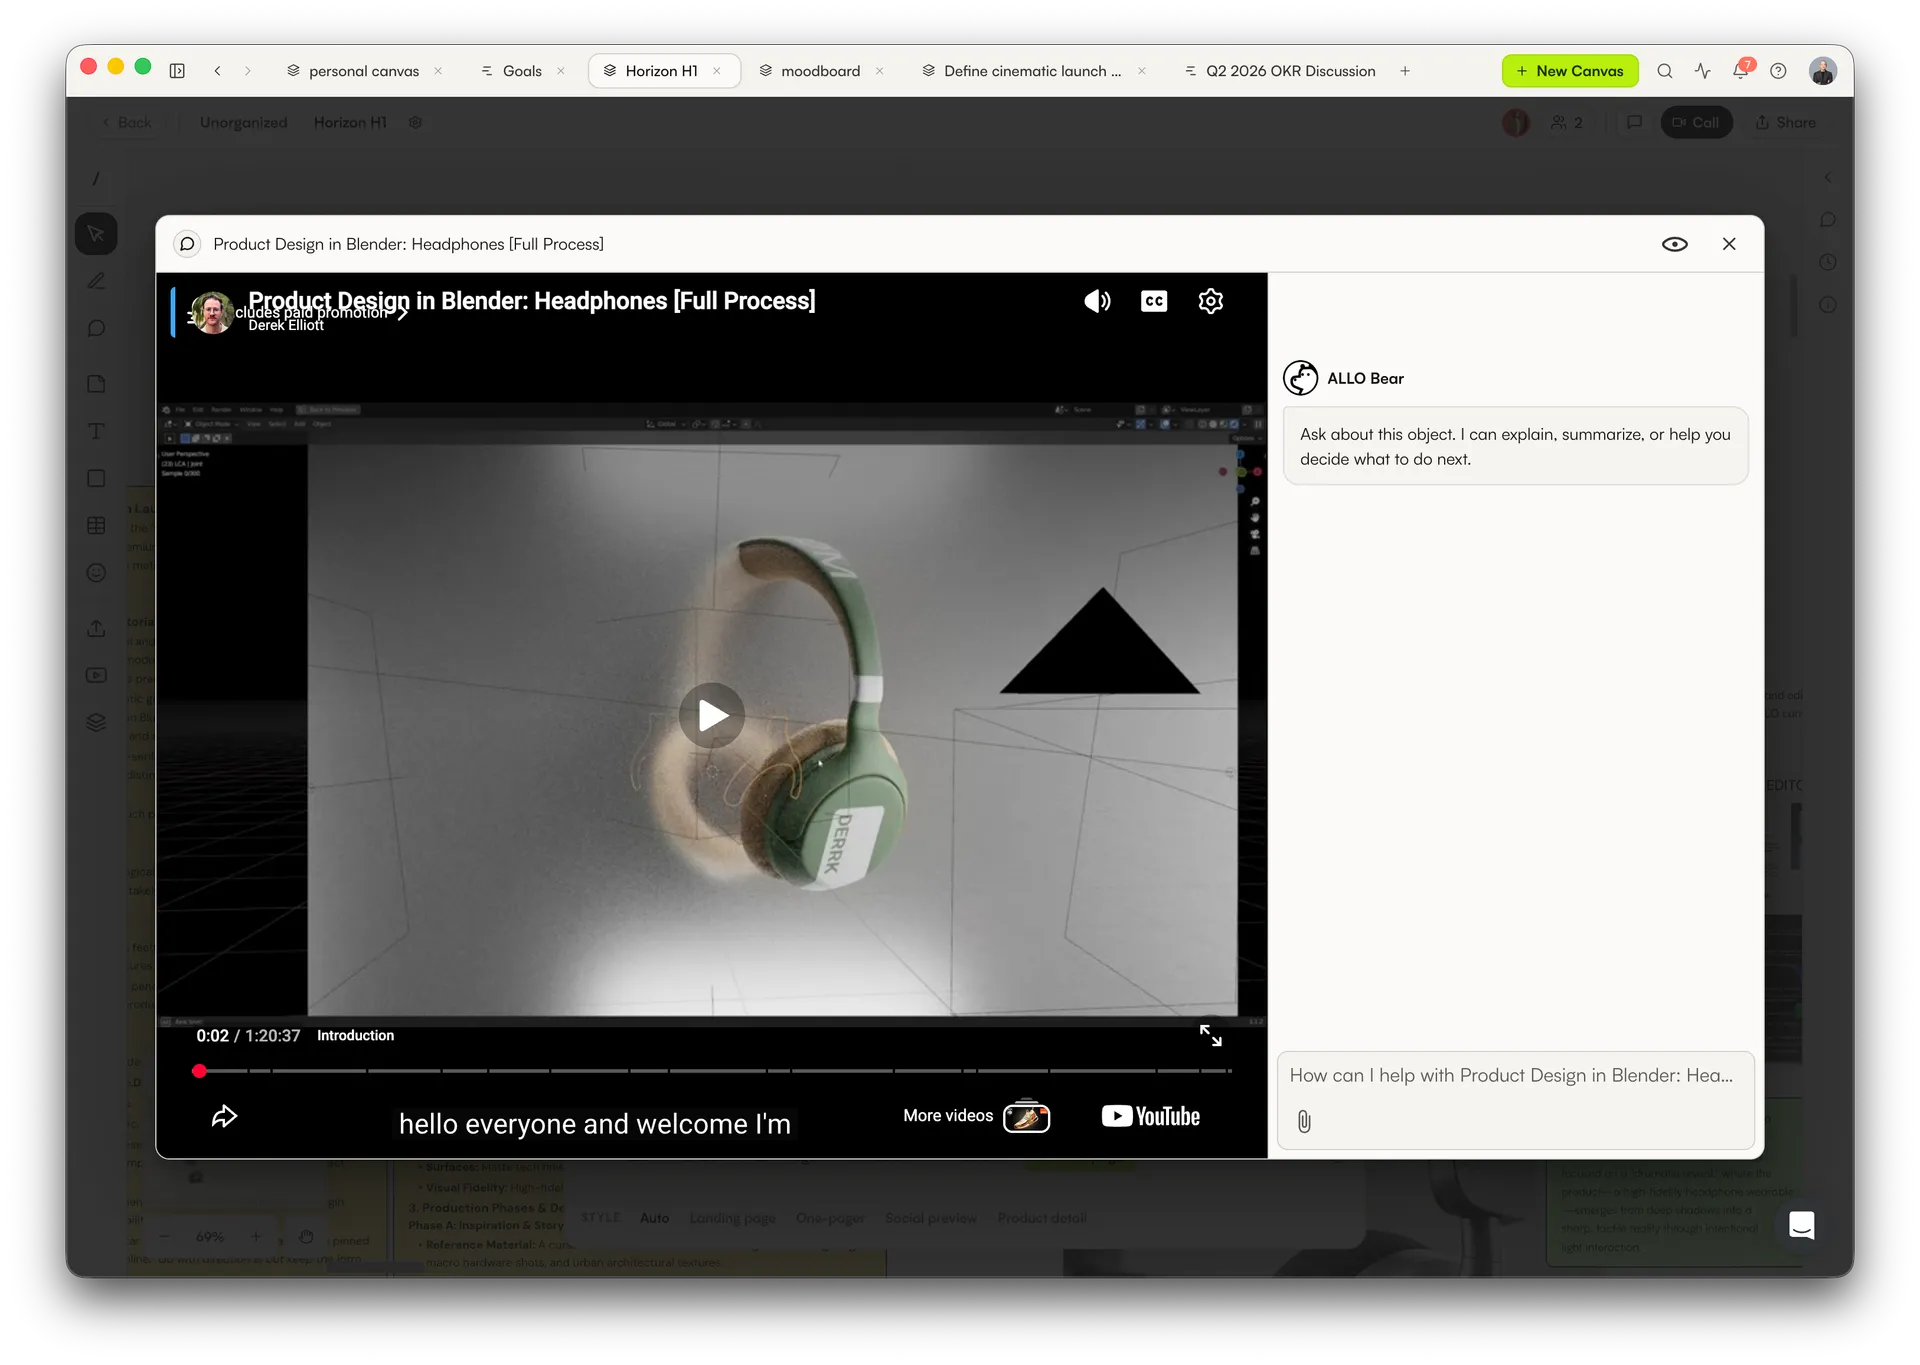Select the pen drawing tool
The image size is (1920, 1365).
(x=96, y=282)
